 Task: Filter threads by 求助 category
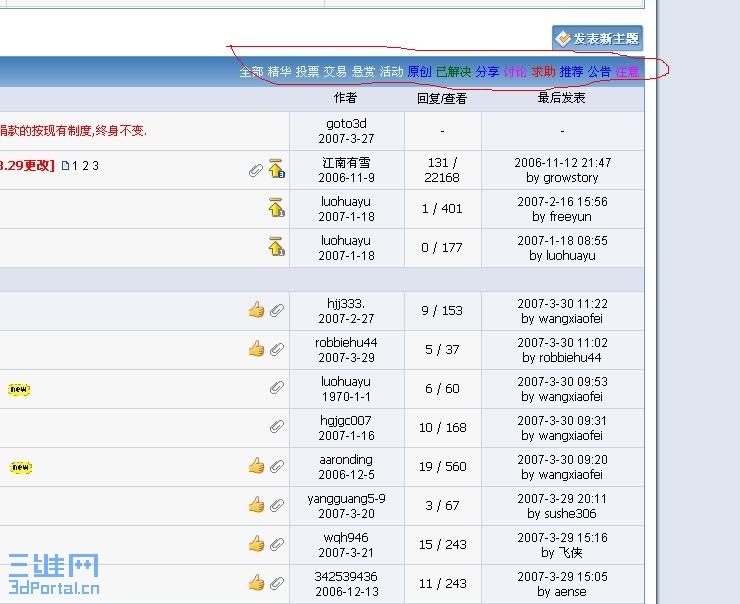543,72
